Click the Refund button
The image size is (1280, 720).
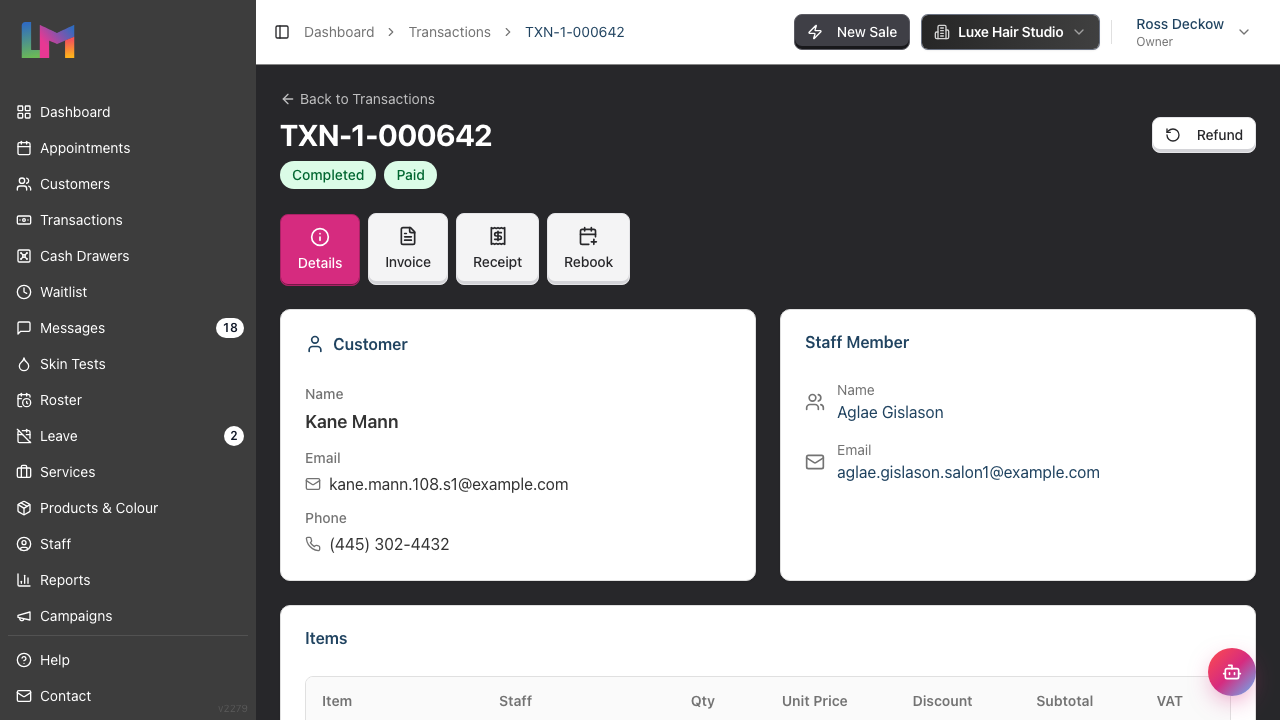1203,135
